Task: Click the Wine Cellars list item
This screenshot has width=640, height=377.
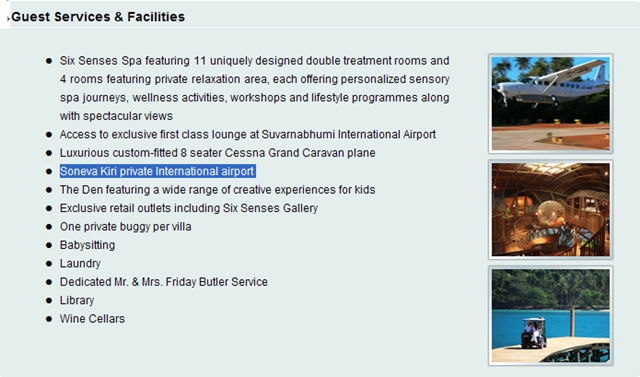Action: 92,319
